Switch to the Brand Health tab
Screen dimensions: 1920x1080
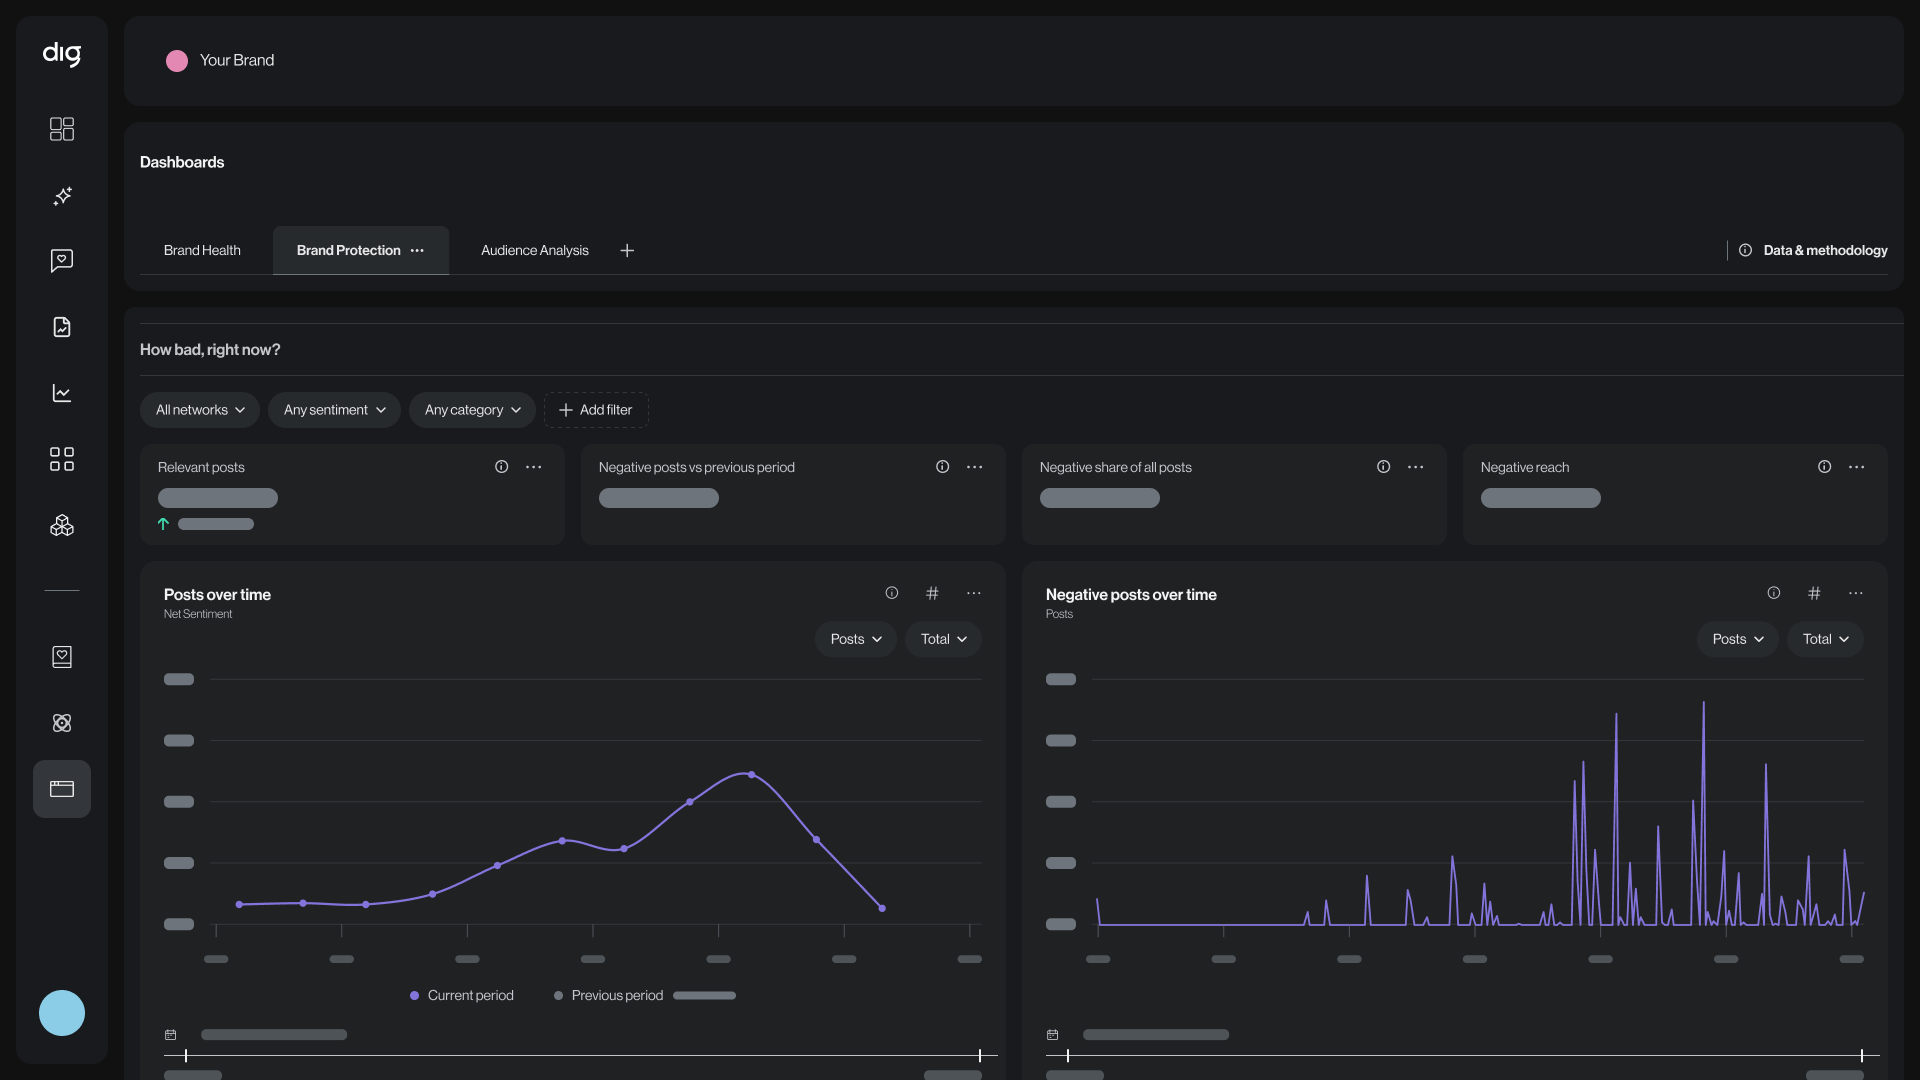(202, 251)
